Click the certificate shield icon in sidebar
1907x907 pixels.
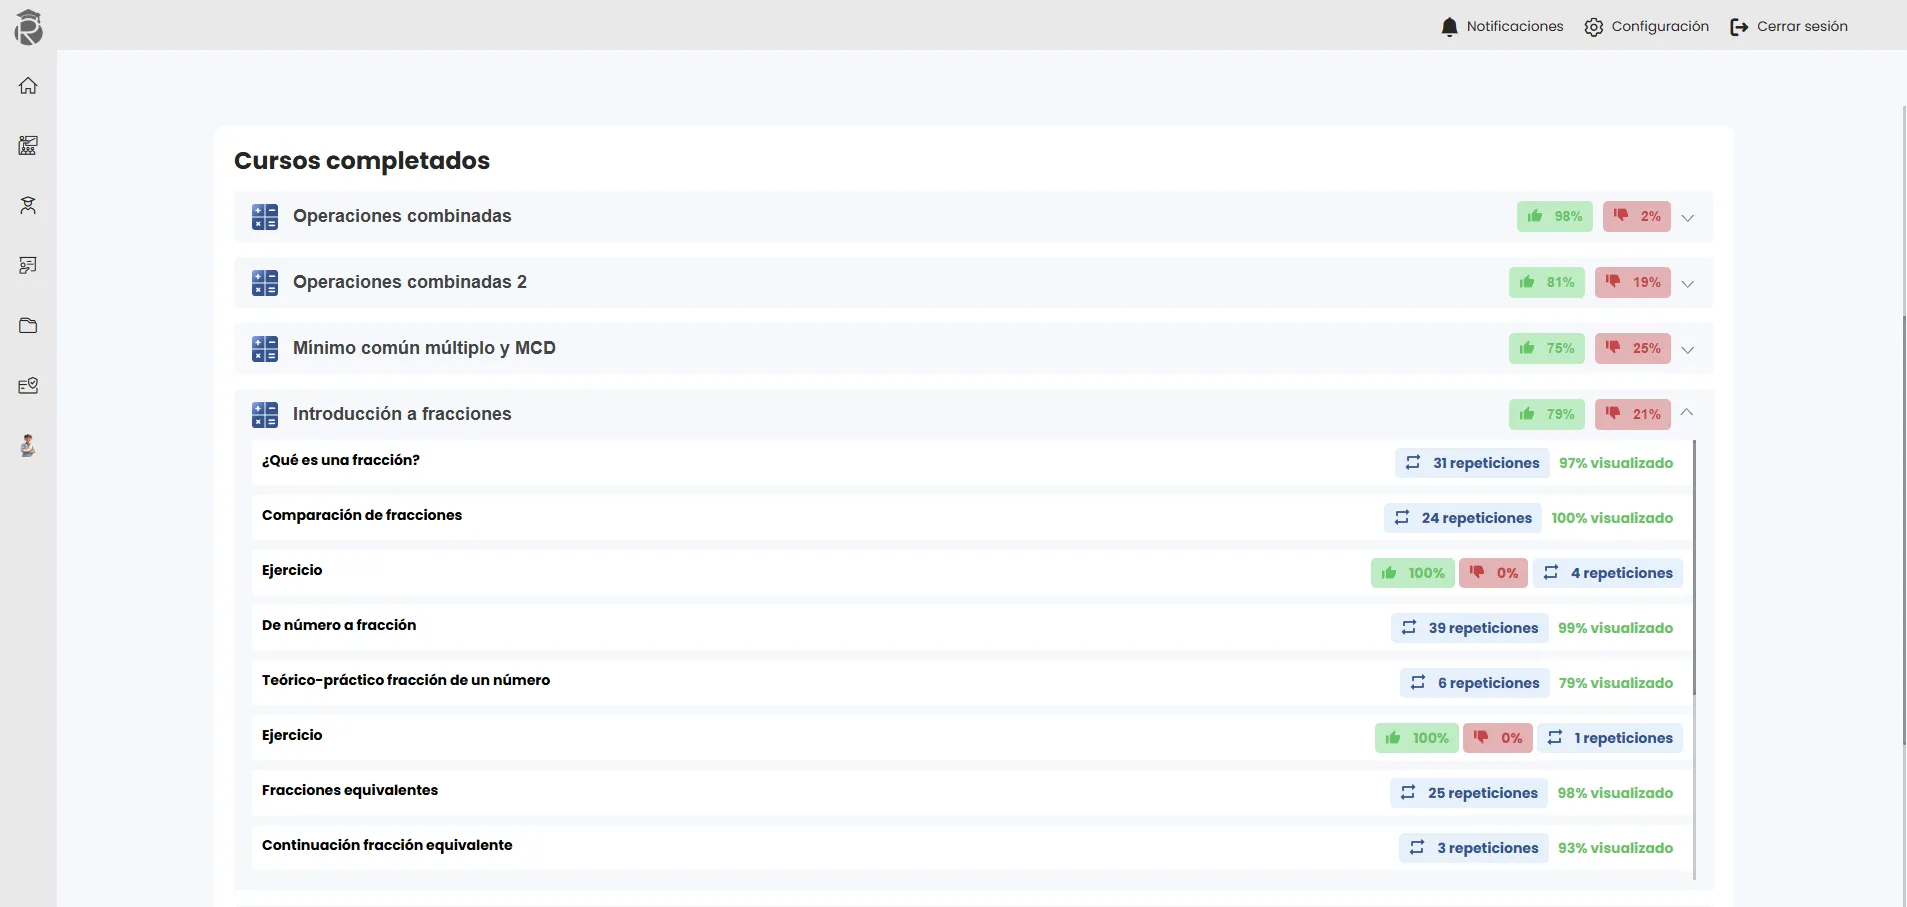[x=28, y=386]
